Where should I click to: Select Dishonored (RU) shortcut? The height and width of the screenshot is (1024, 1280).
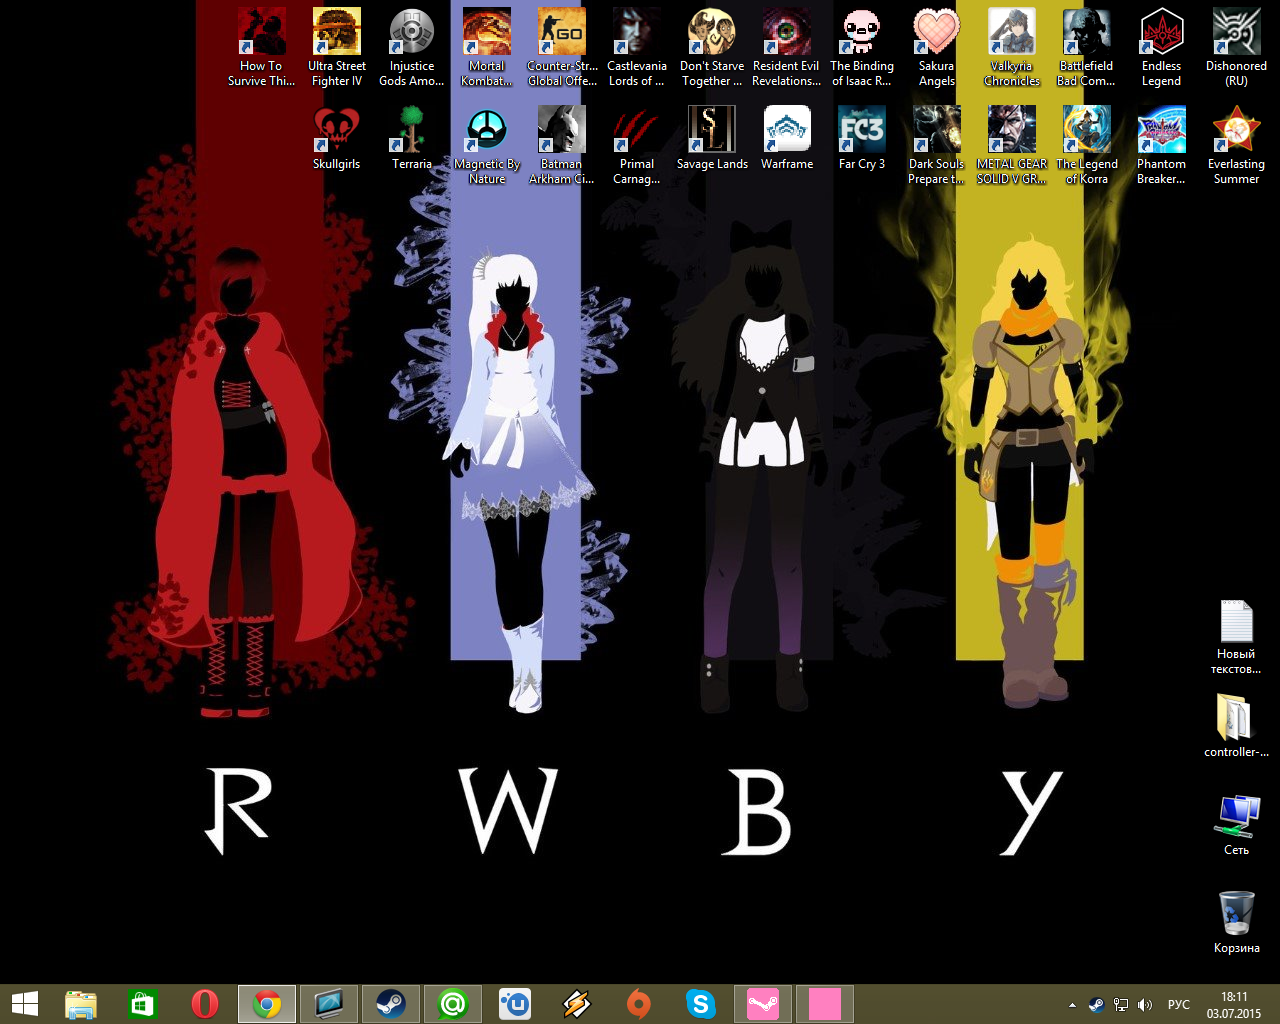pyautogui.click(x=1237, y=48)
